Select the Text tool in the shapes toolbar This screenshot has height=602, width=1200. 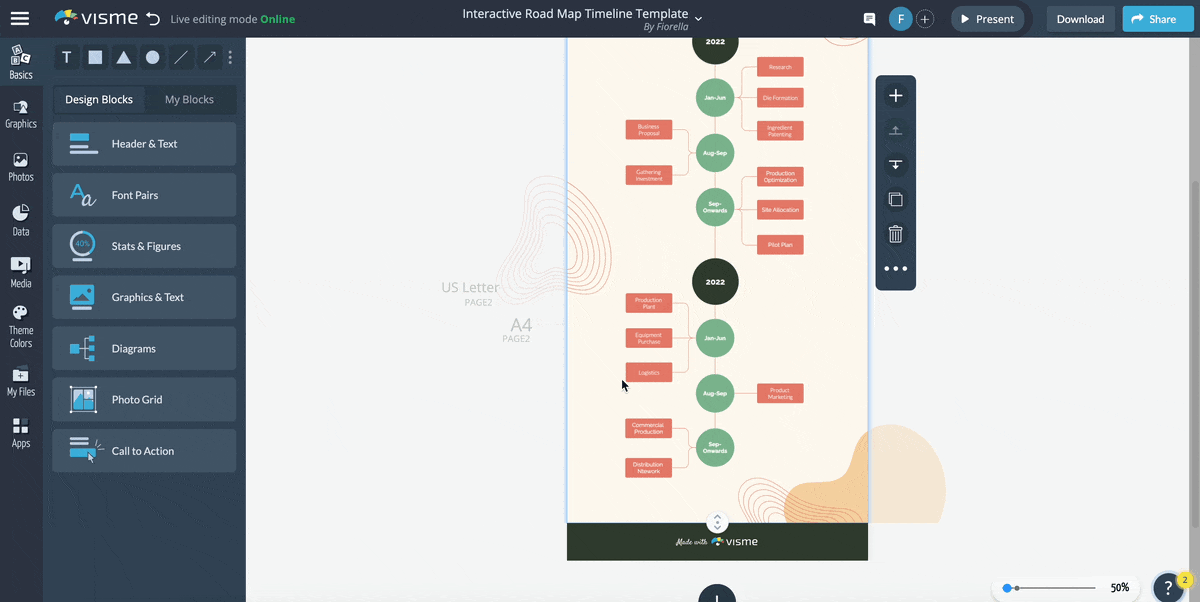click(66, 57)
